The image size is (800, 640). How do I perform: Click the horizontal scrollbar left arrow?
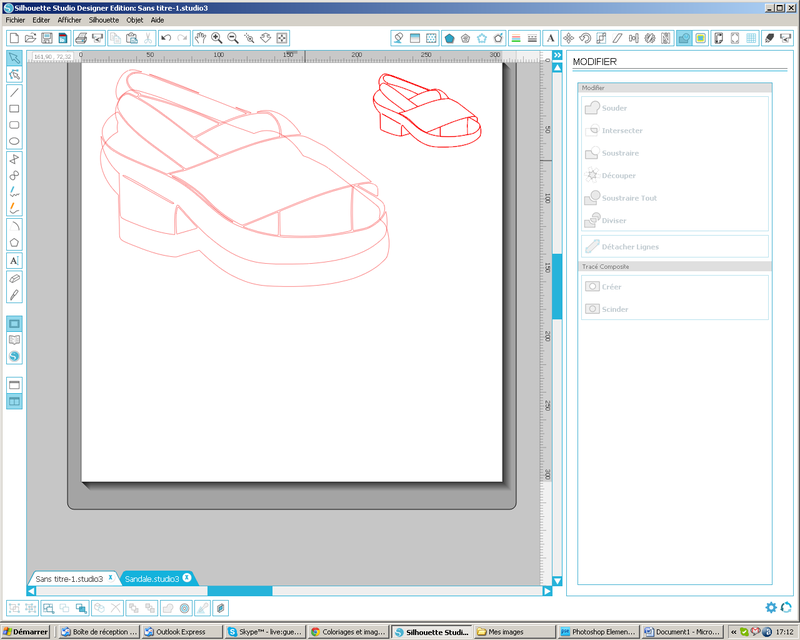tap(31, 591)
